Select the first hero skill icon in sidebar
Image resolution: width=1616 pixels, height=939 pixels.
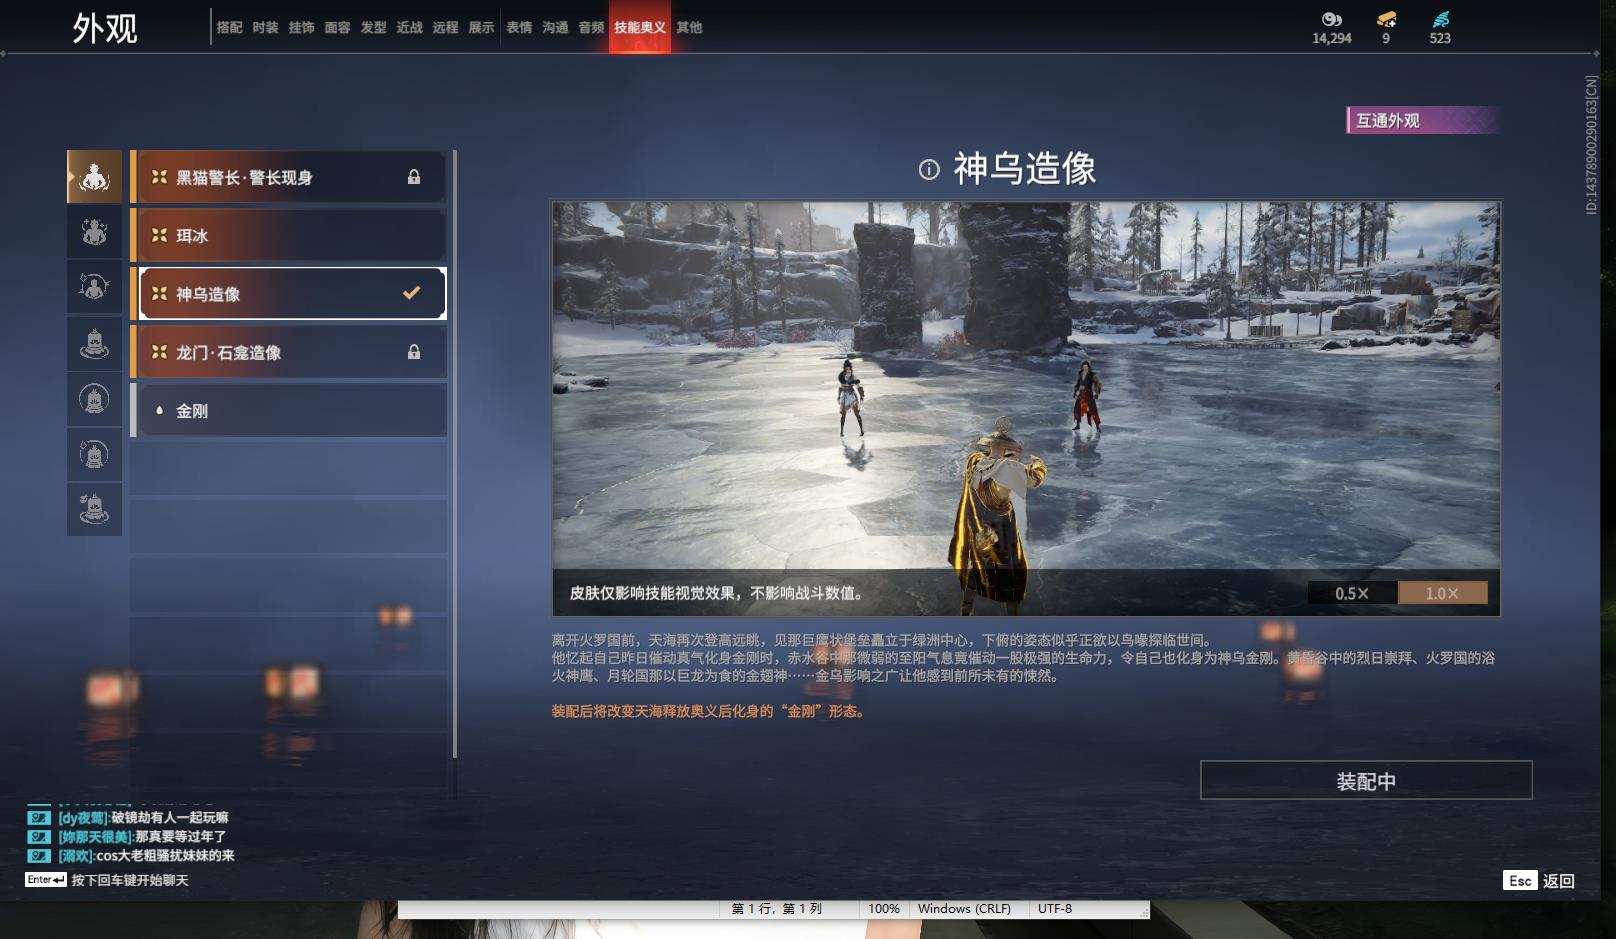coord(94,177)
